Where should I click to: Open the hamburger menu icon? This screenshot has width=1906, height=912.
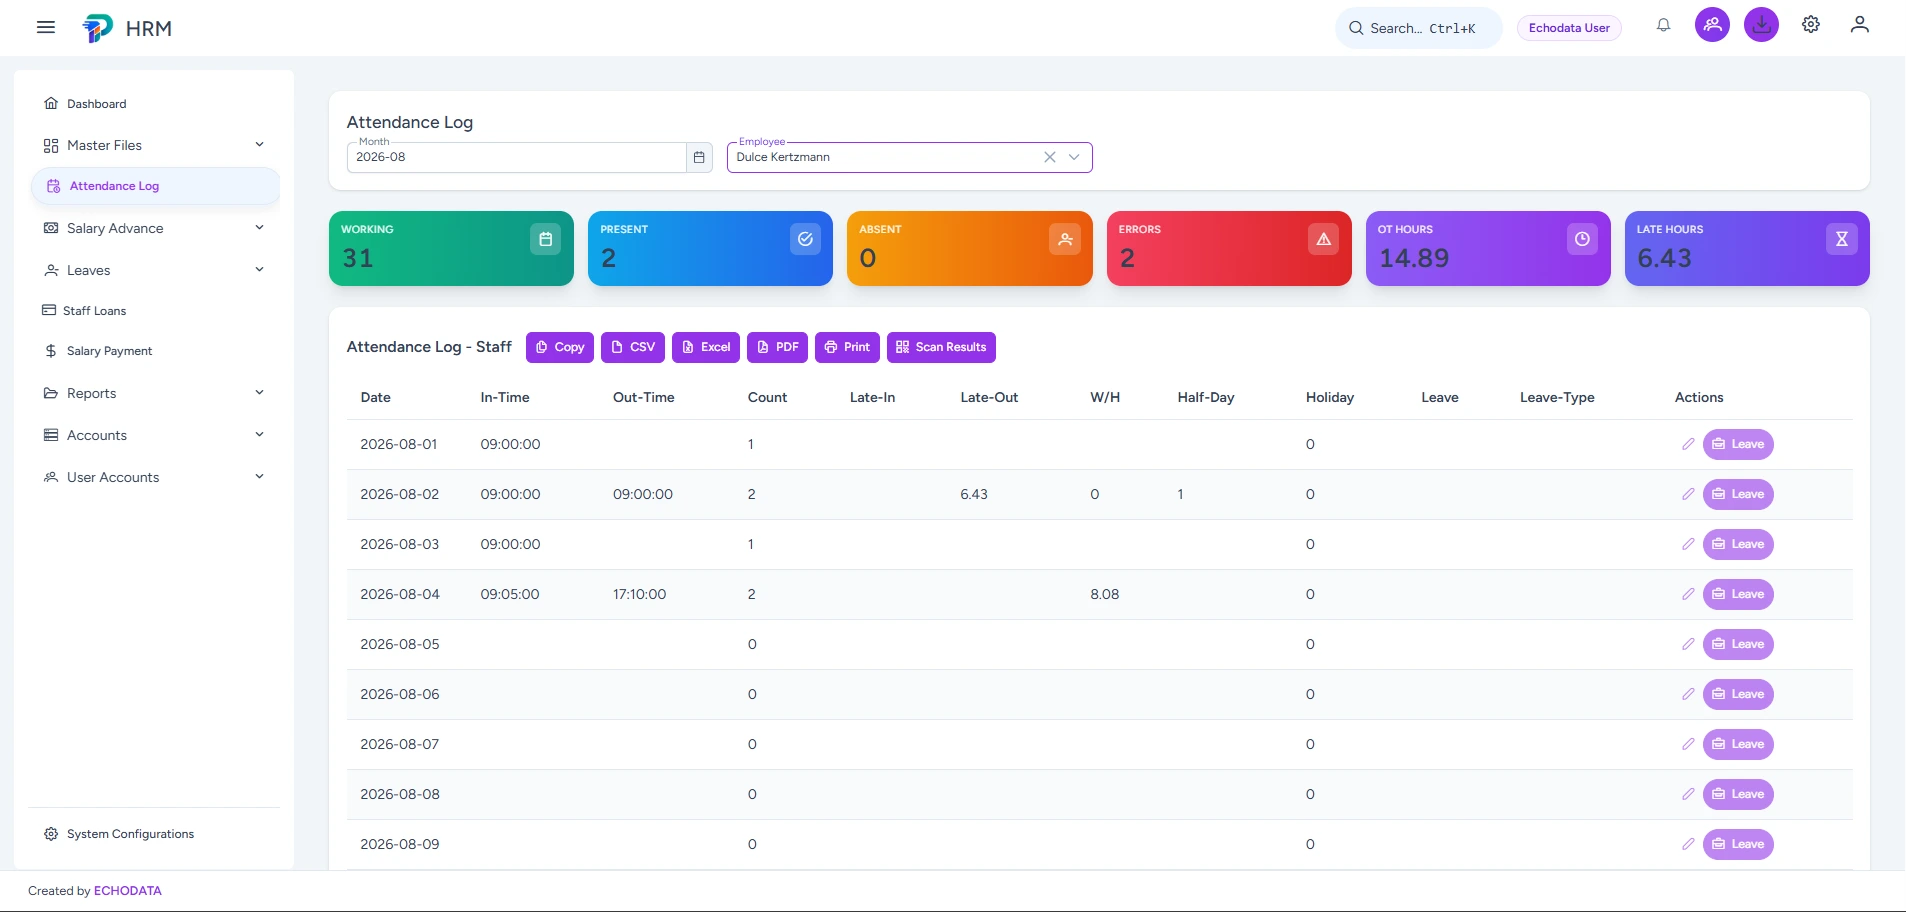click(x=46, y=28)
